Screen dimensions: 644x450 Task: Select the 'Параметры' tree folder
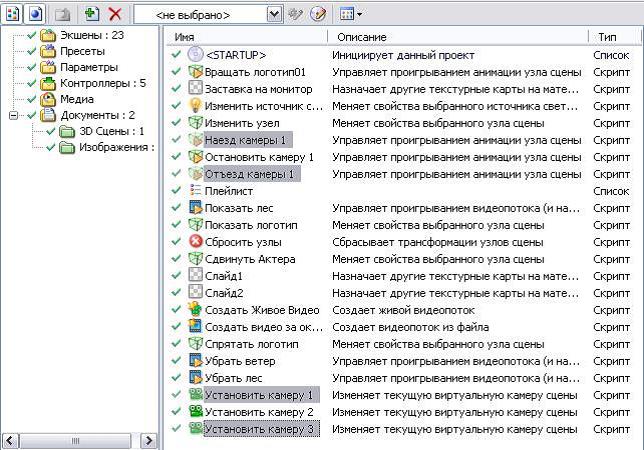(89, 67)
